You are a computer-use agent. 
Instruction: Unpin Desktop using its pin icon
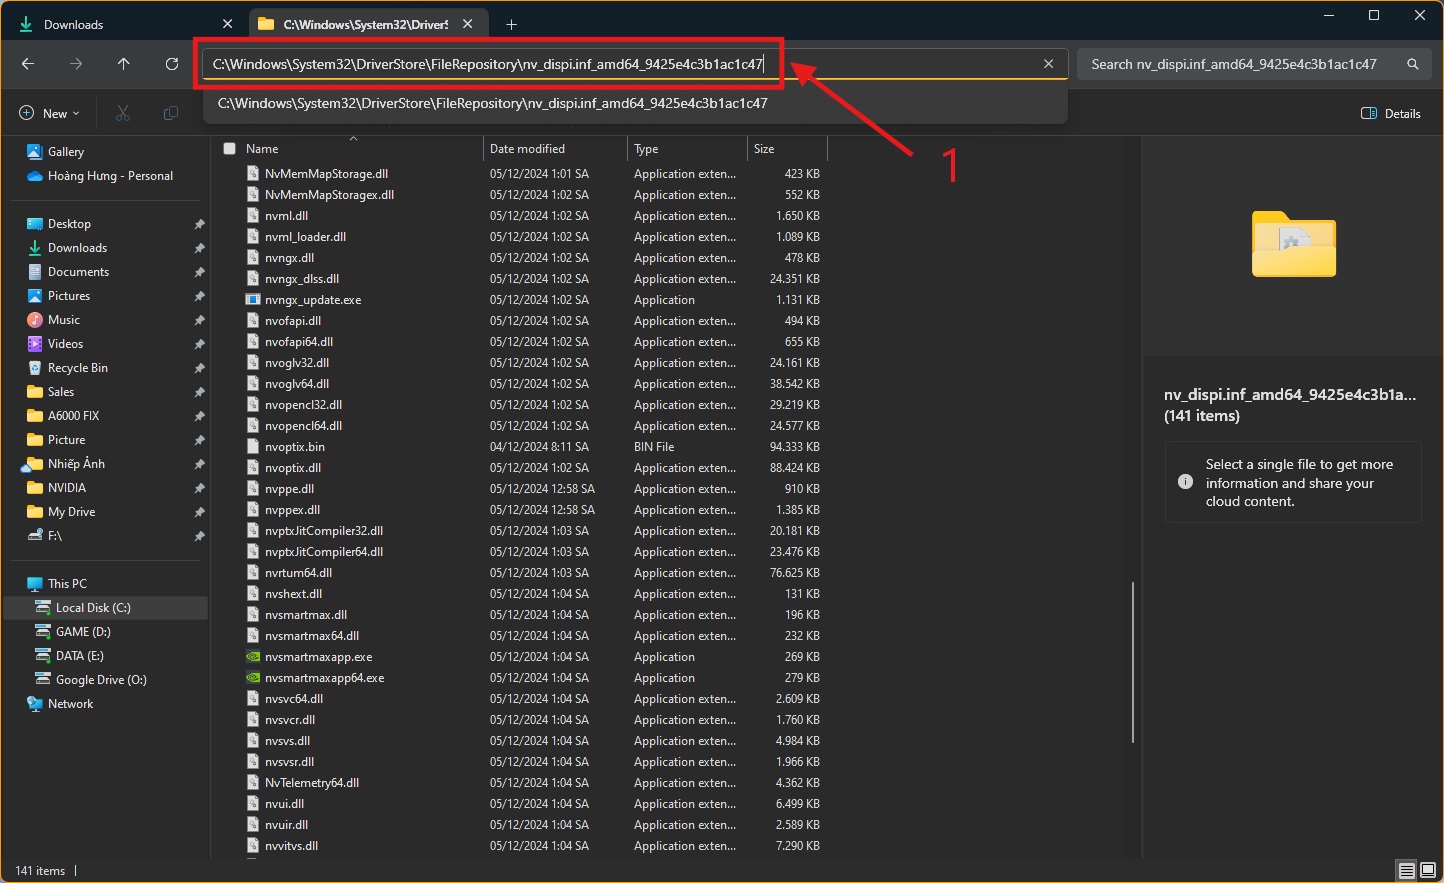click(x=199, y=224)
